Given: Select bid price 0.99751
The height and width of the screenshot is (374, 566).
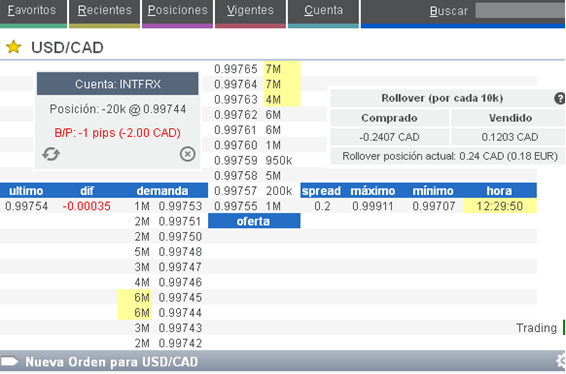Looking at the screenshot, I should [x=180, y=221].
